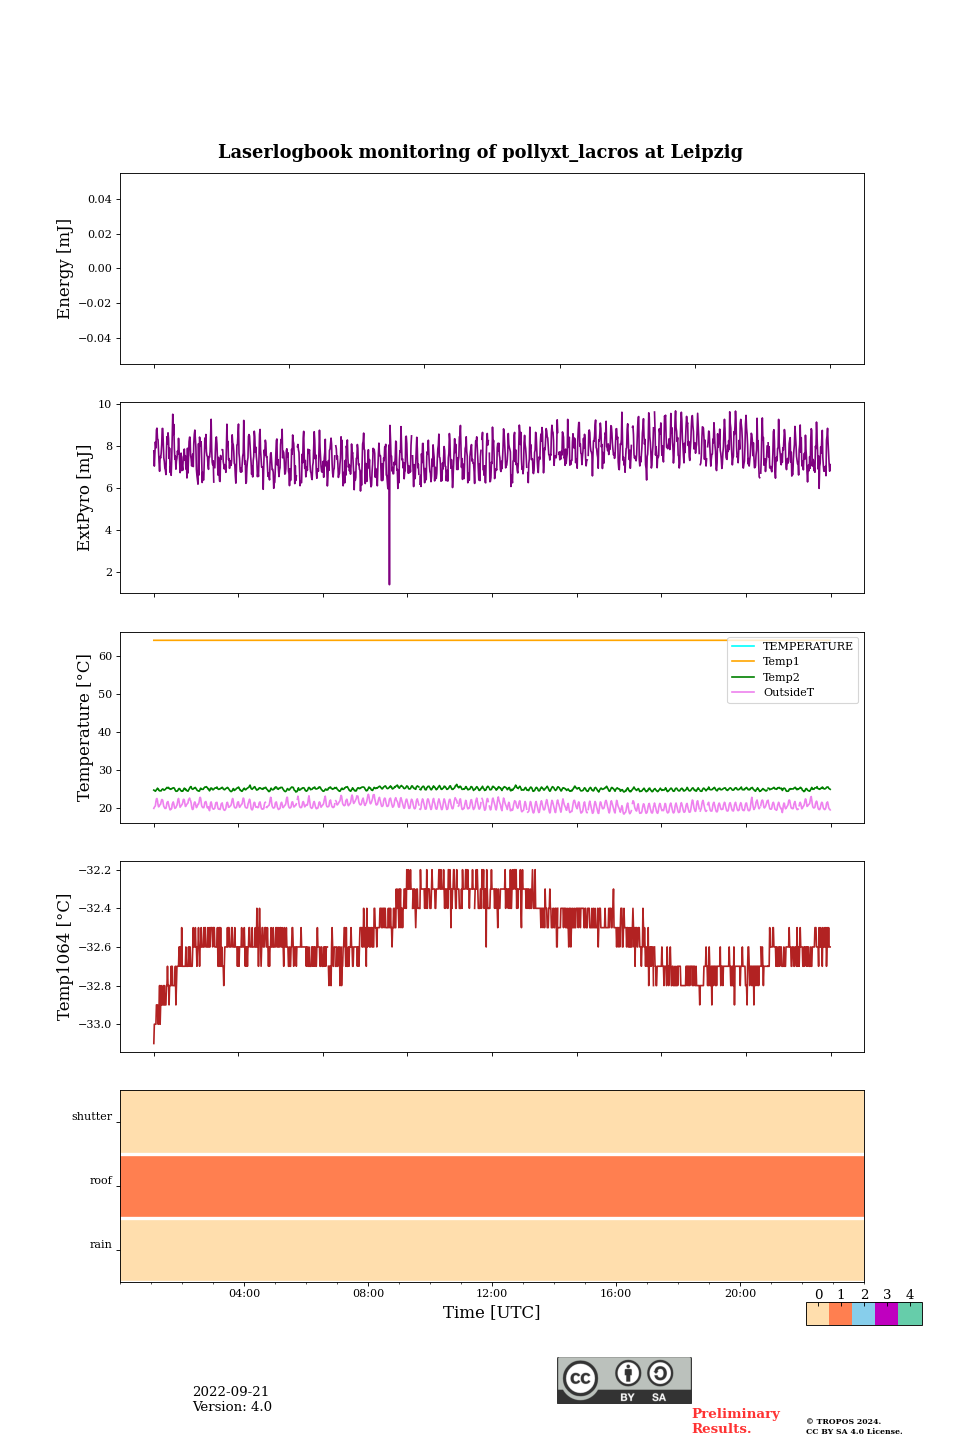
Task: Click the orange roof status band
Action: pyautogui.click(x=492, y=1186)
